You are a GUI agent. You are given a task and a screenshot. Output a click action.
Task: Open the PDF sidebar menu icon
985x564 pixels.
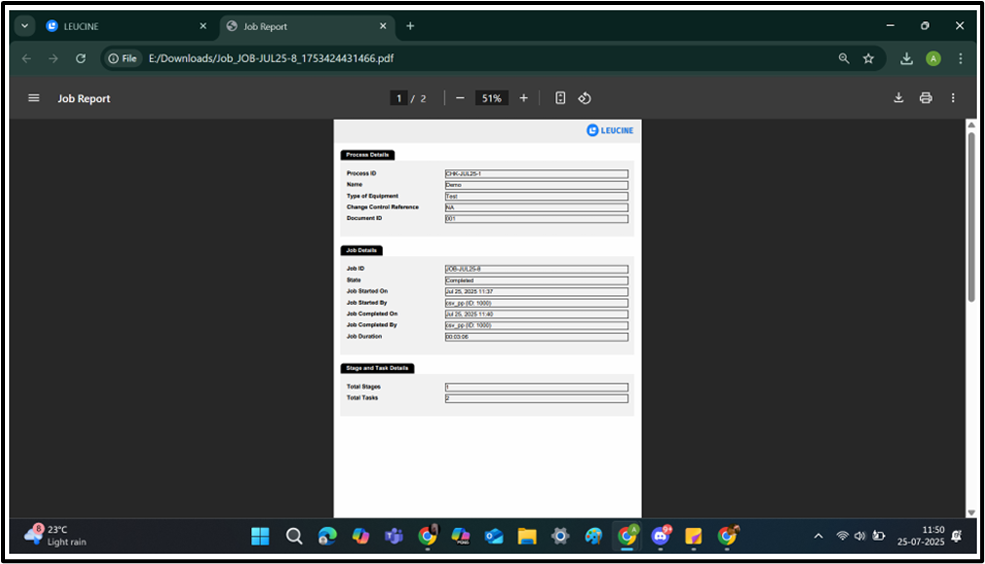click(x=34, y=98)
